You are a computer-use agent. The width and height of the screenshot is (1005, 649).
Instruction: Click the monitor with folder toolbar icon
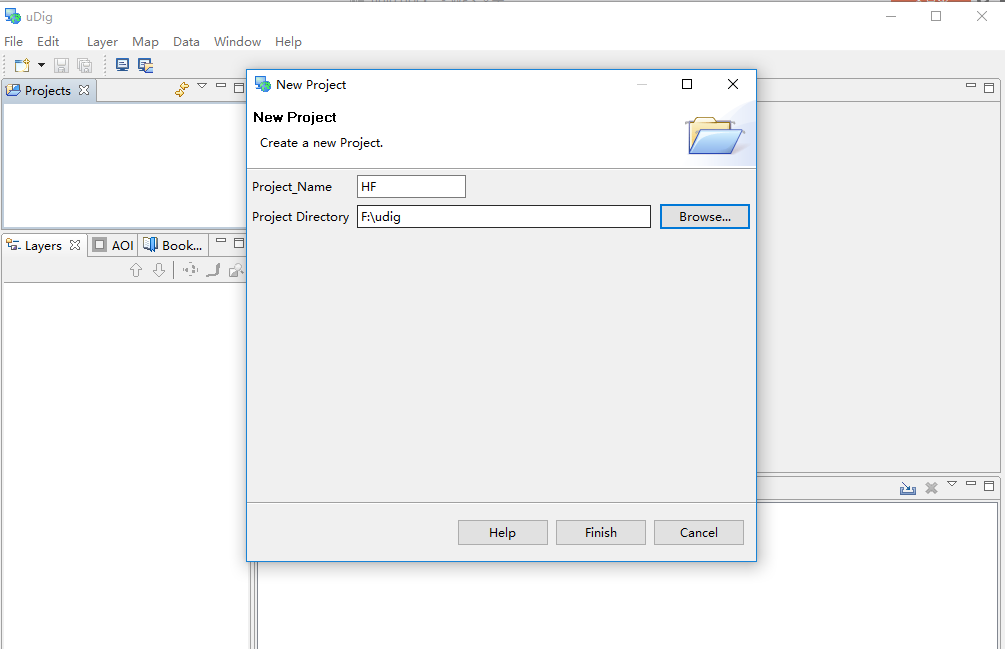point(145,65)
